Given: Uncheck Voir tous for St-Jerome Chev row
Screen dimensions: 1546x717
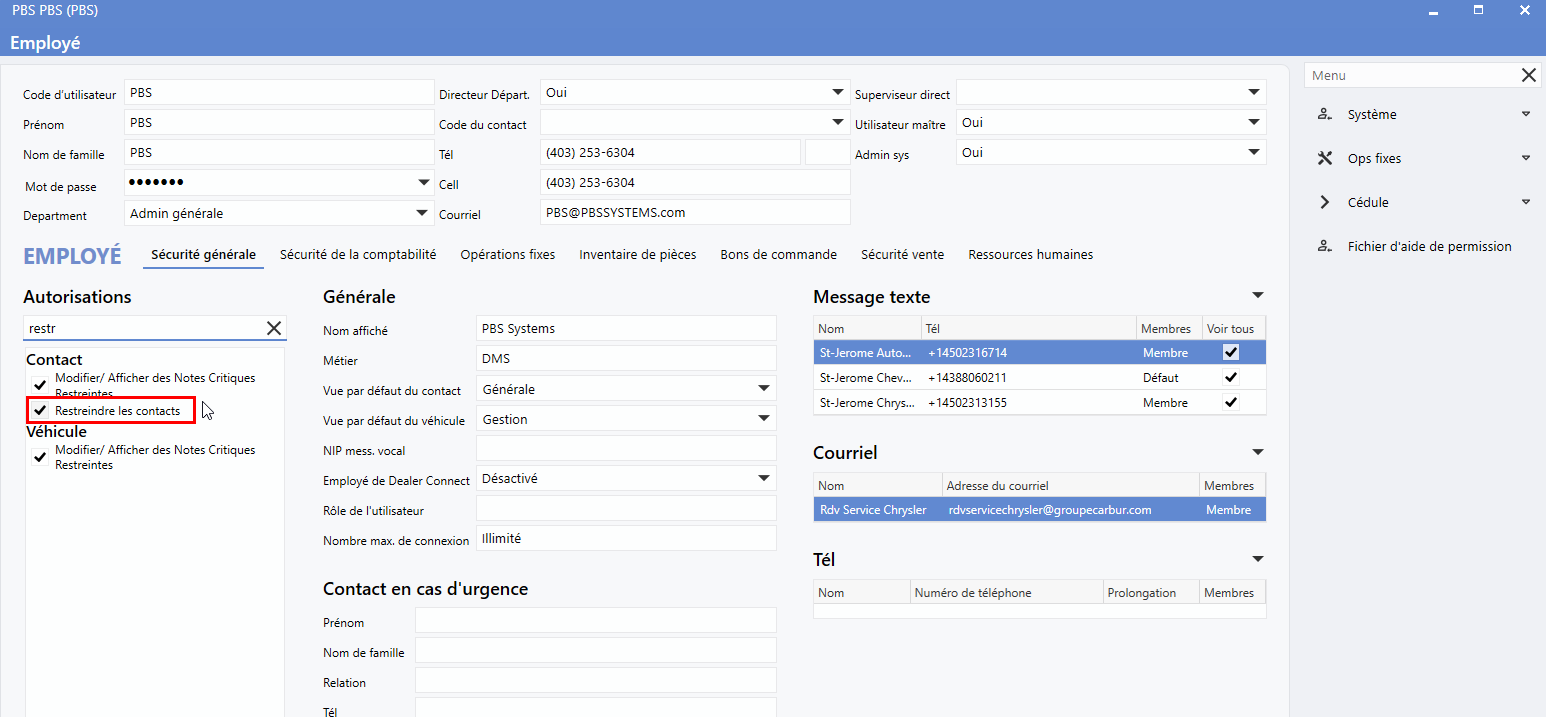Looking at the screenshot, I should click(1231, 378).
